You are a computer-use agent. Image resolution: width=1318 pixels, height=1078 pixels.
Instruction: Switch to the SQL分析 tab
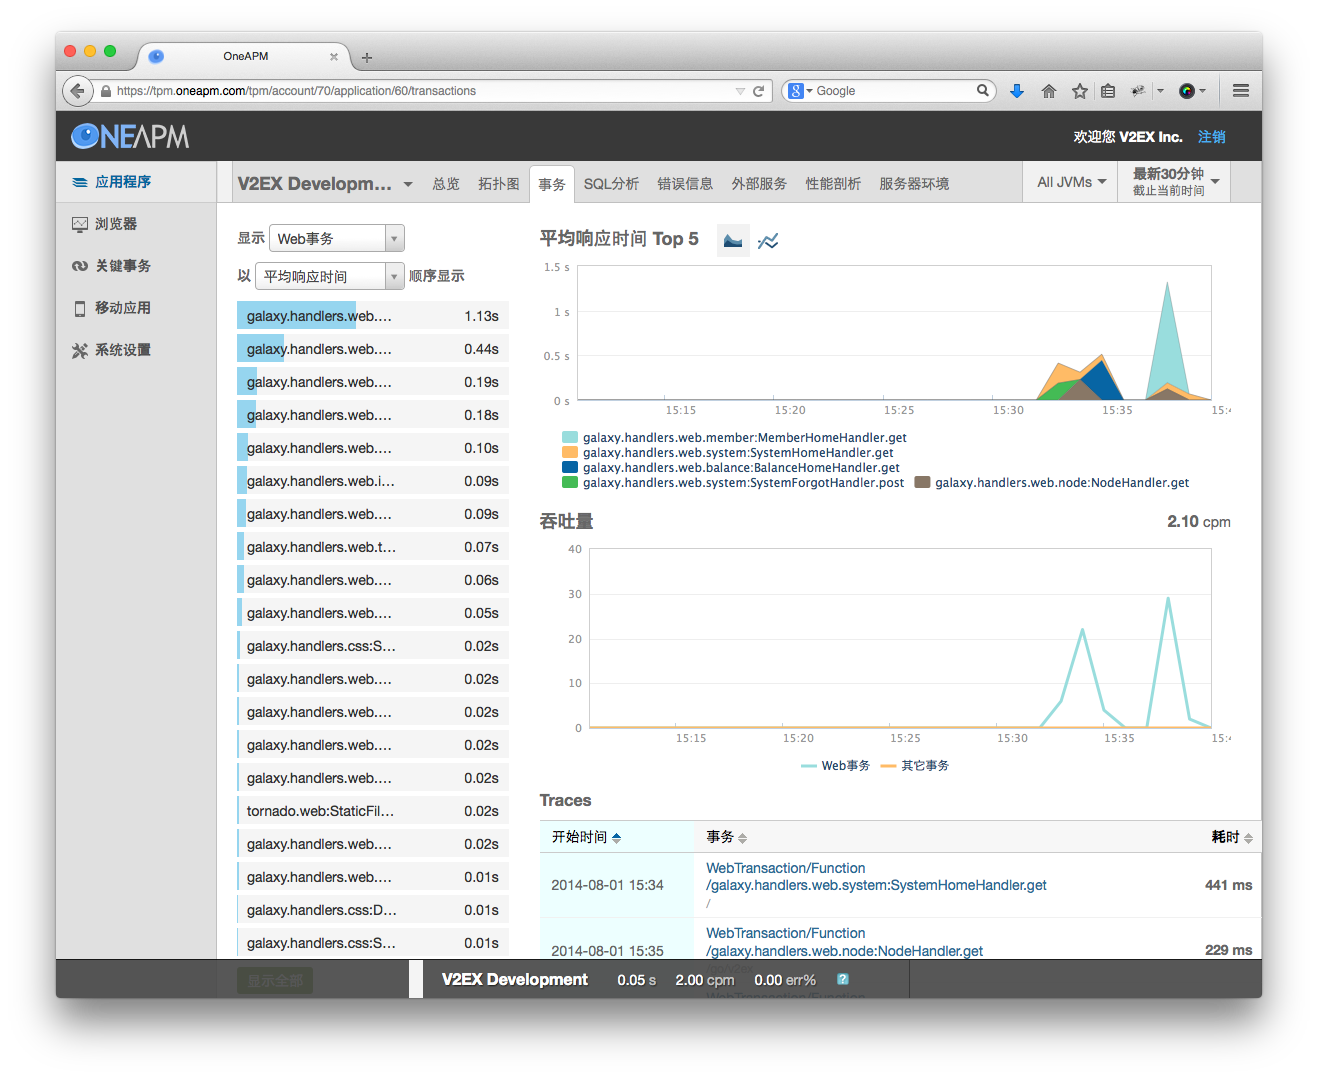pos(611,184)
